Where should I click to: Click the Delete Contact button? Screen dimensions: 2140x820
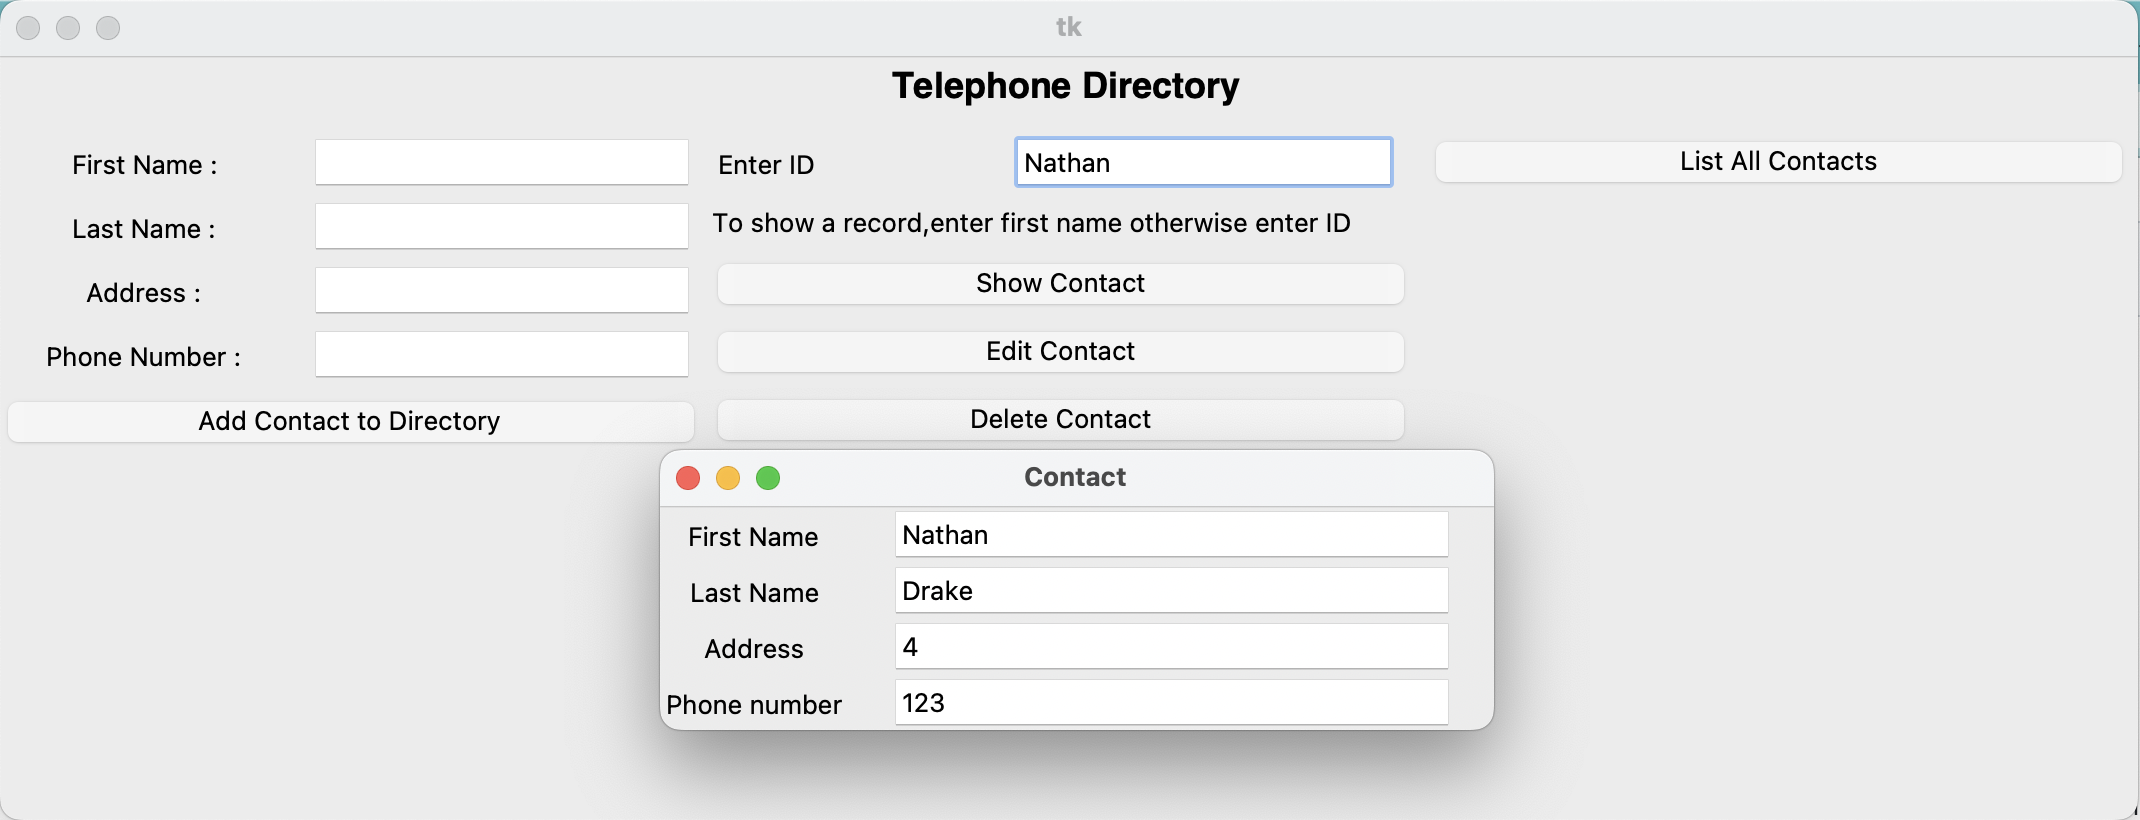[1060, 419]
